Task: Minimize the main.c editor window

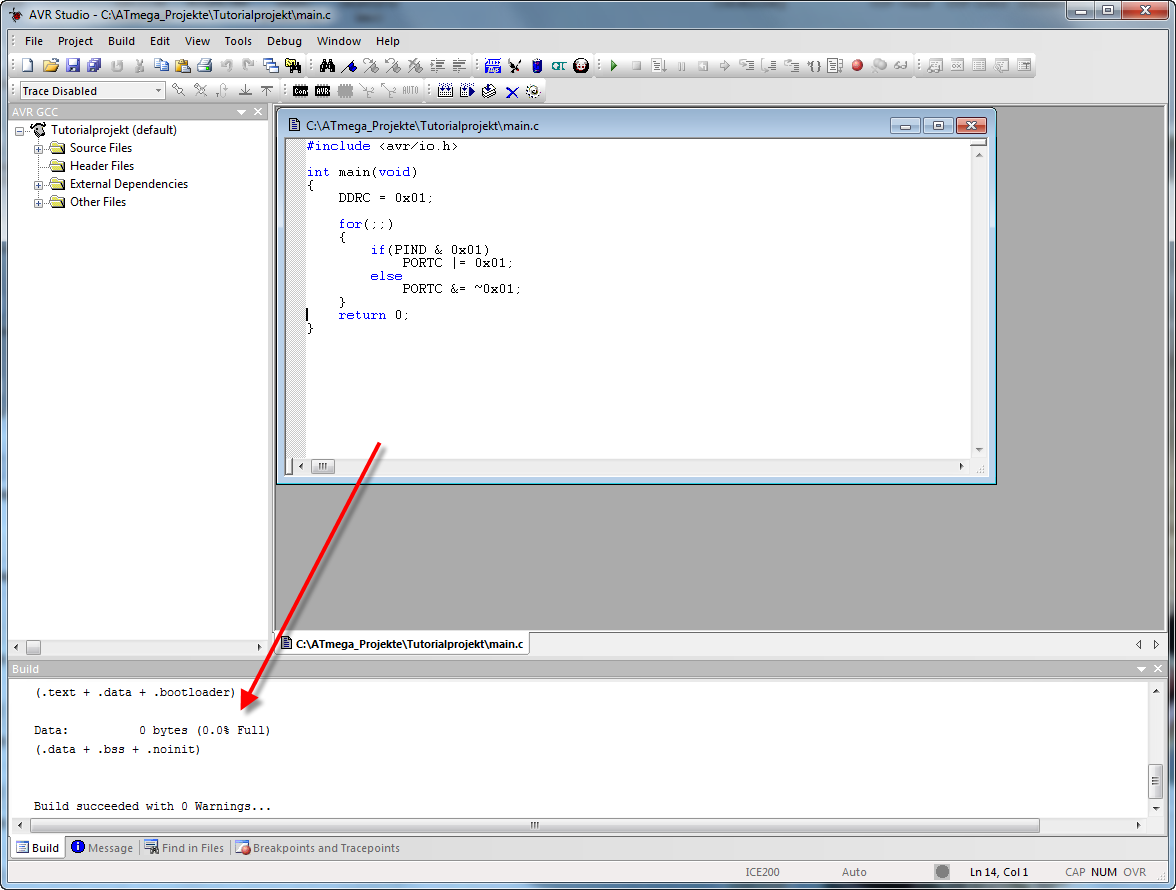Action: [x=905, y=126]
